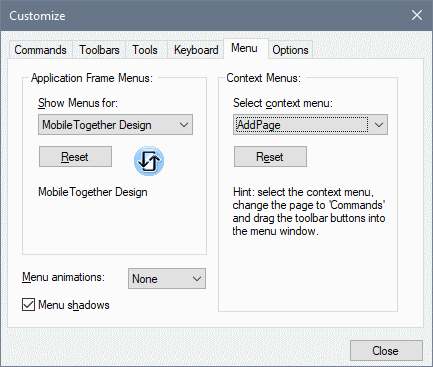
Task: Click the MobileTogether Design application icon
Action: click(x=149, y=161)
